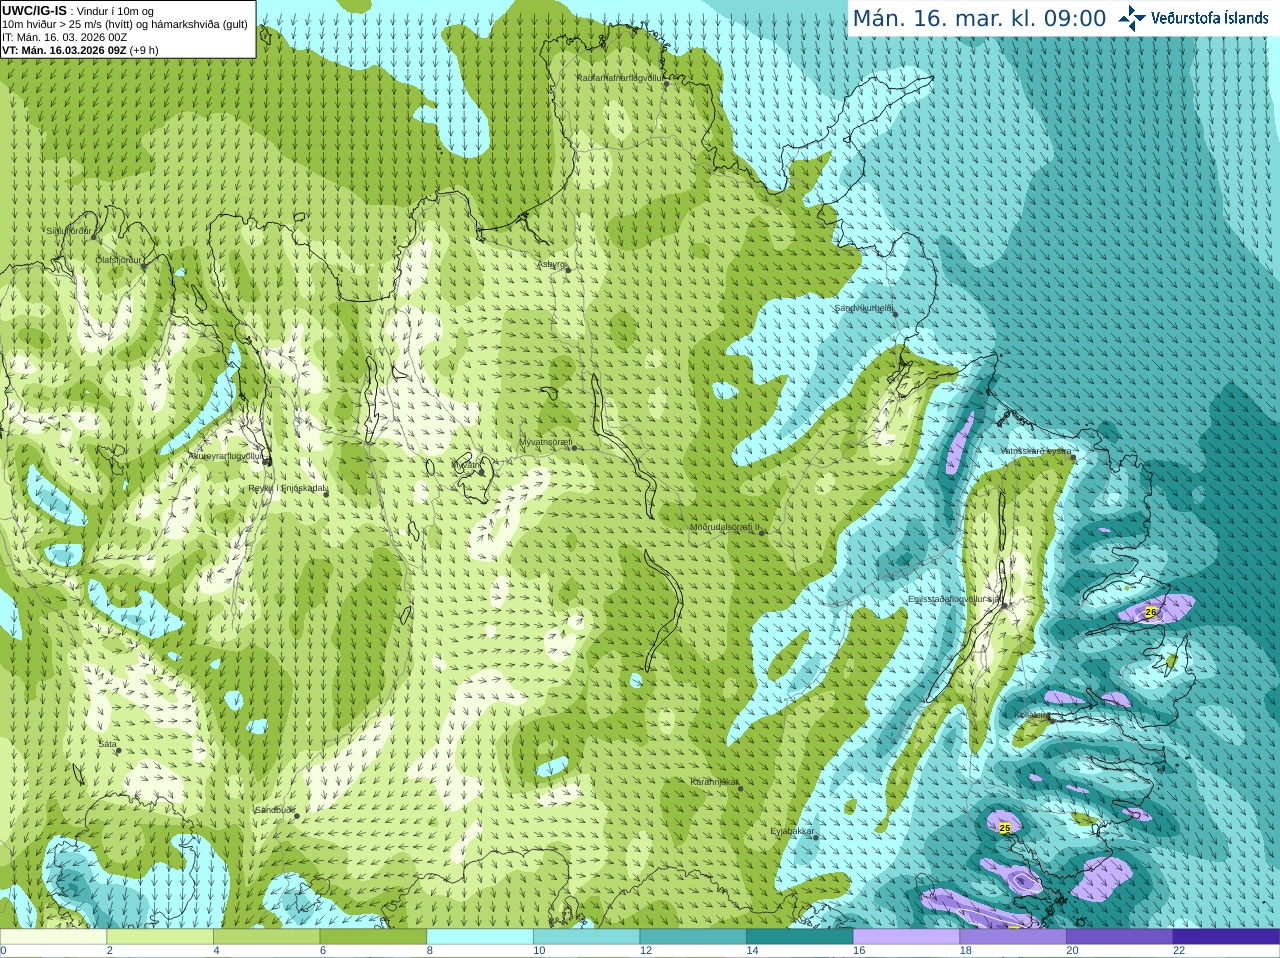Click the Ólafsfjörður station label
1280x958 pixels.
click(x=118, y=260)
